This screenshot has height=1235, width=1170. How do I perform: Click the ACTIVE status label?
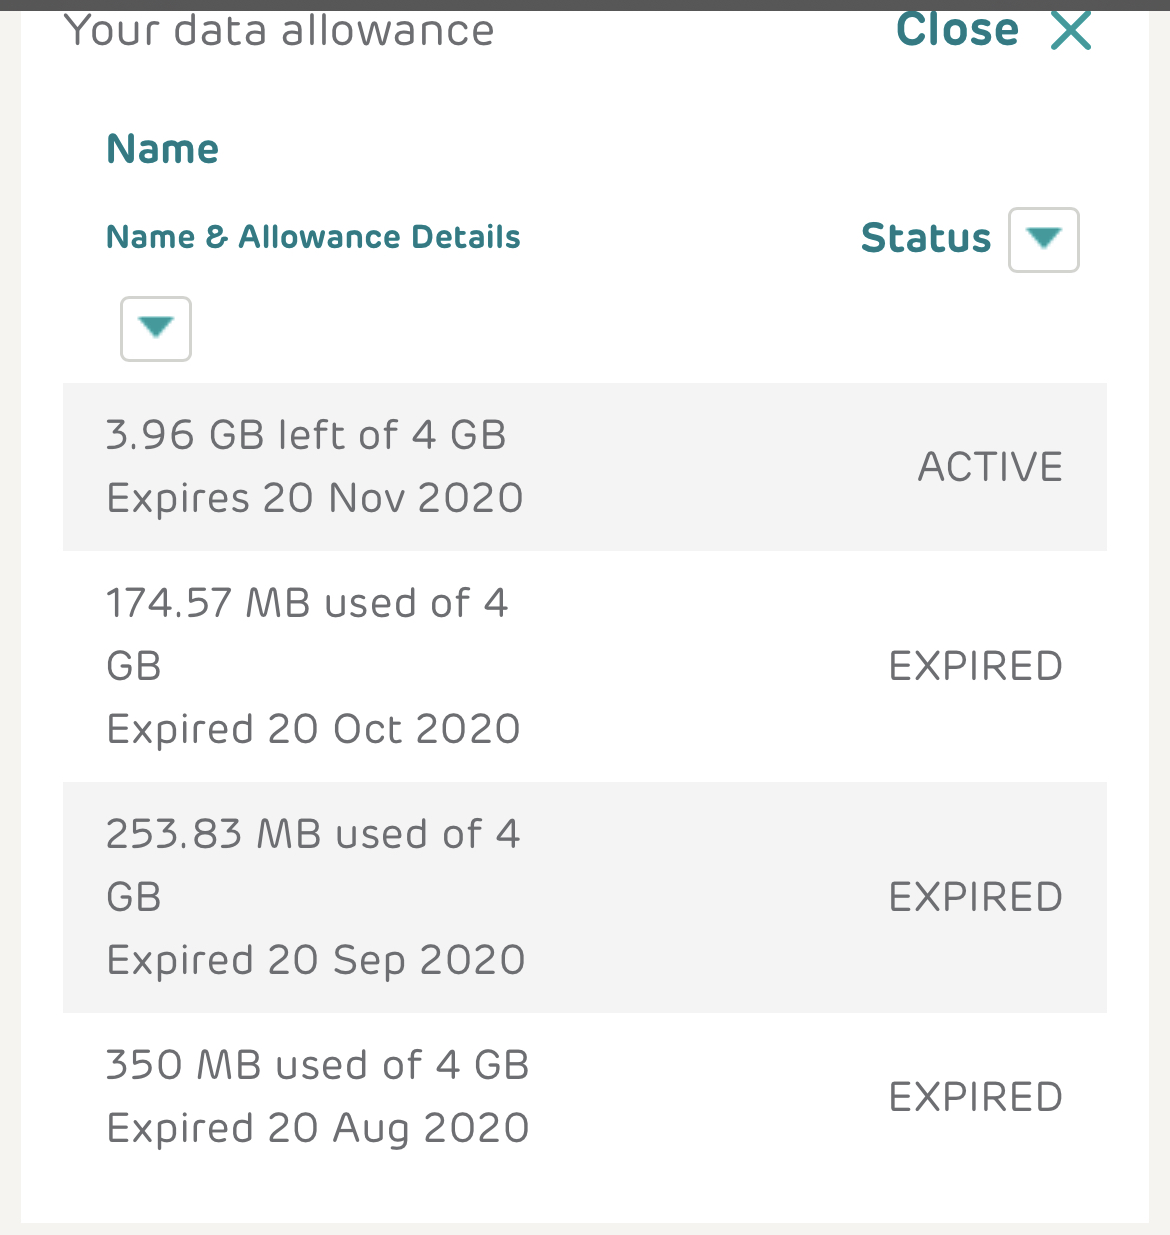pos(990,467)
